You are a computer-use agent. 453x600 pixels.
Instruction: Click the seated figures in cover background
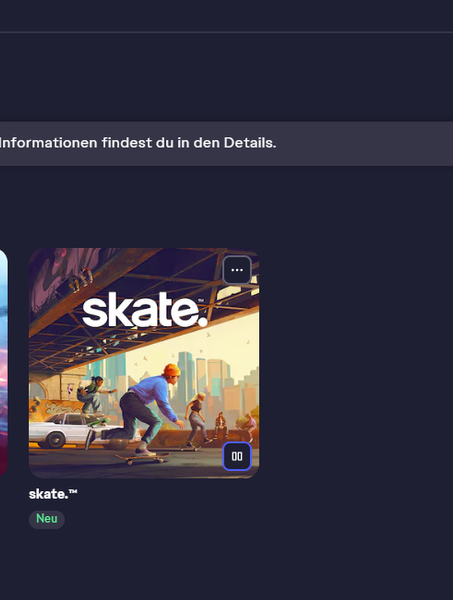point(233,426)
